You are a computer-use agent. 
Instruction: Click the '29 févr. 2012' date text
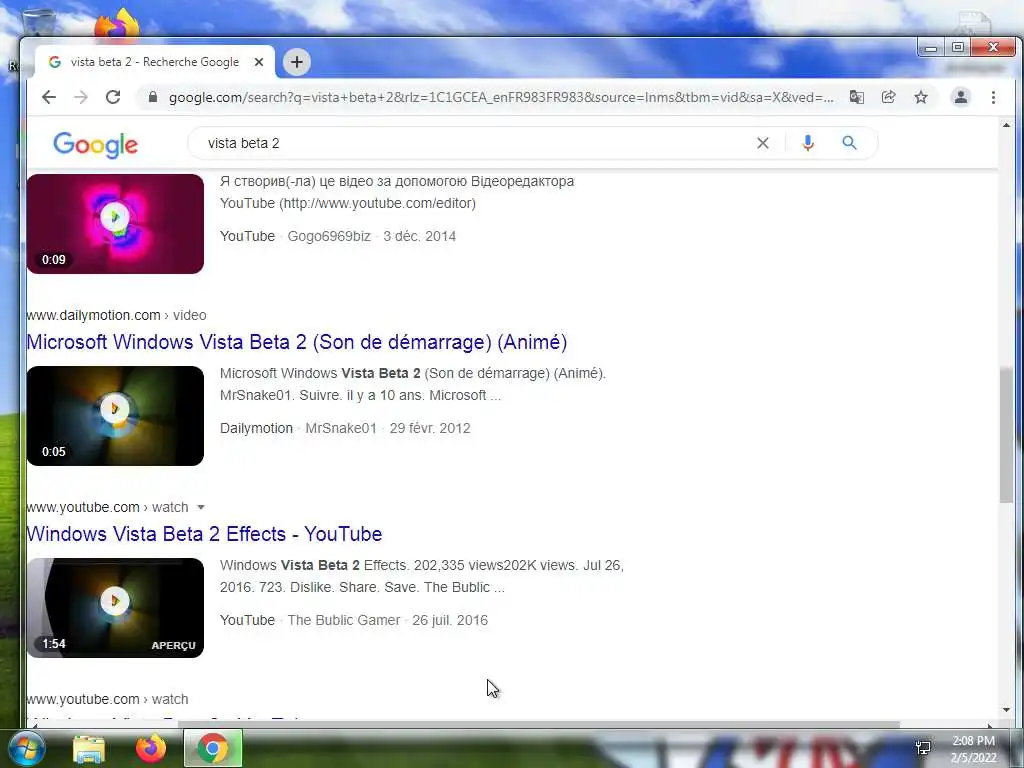pyautogui.click(x=430, y=428)
